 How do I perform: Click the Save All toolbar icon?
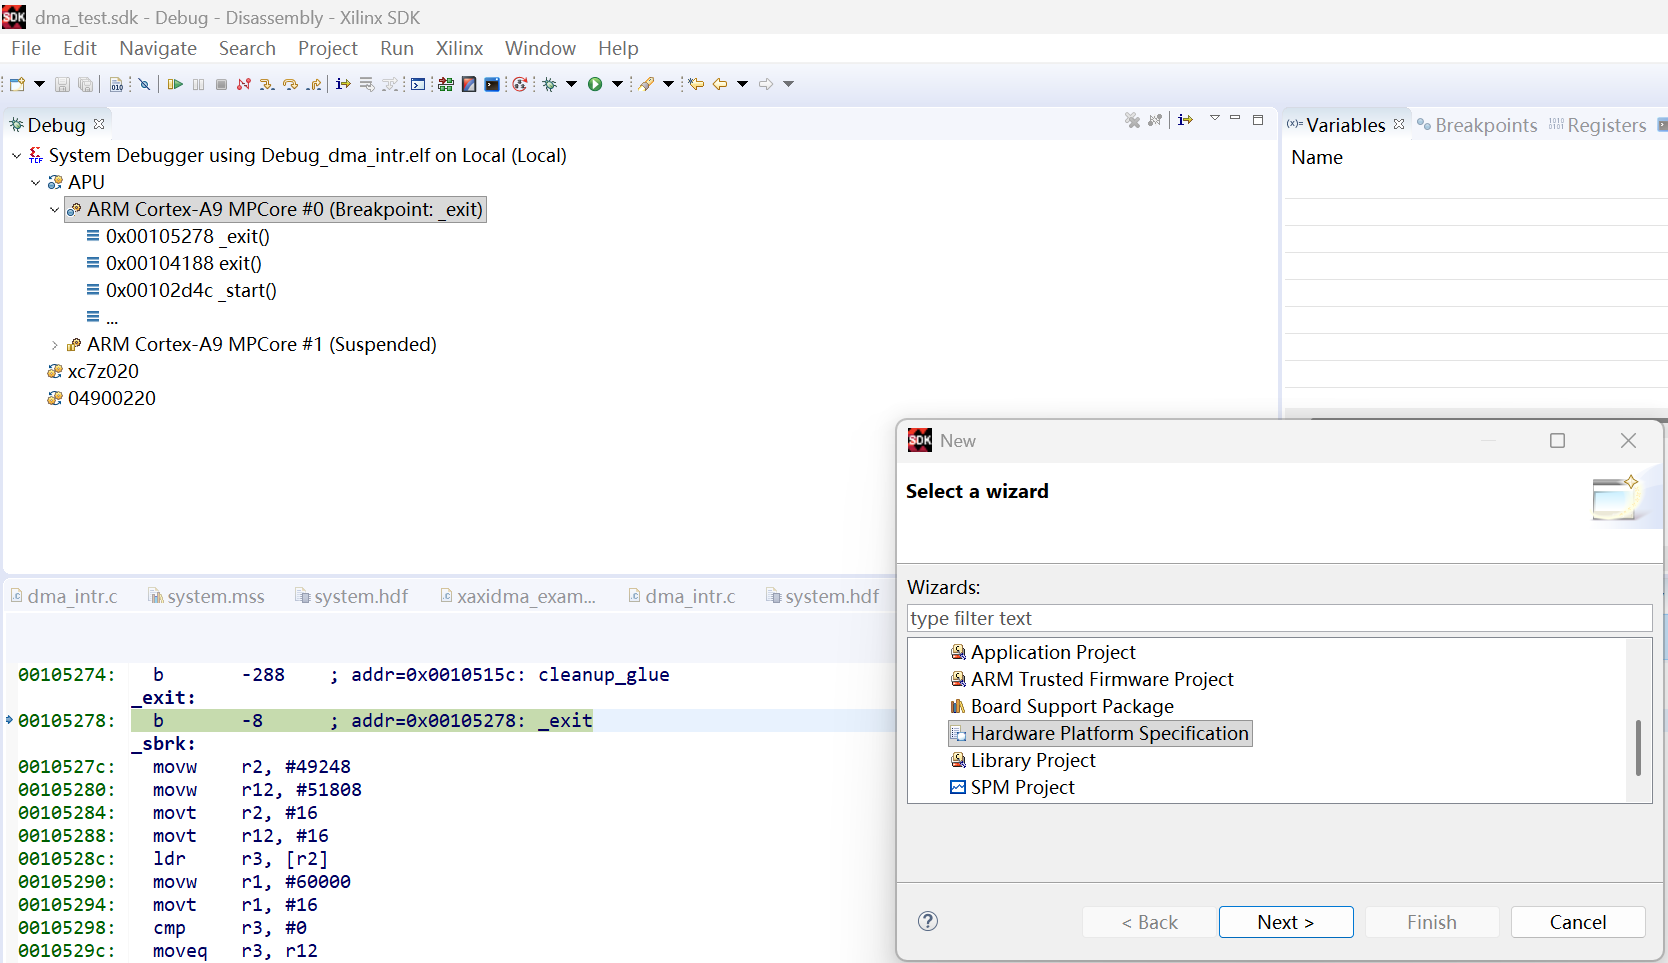86,84
